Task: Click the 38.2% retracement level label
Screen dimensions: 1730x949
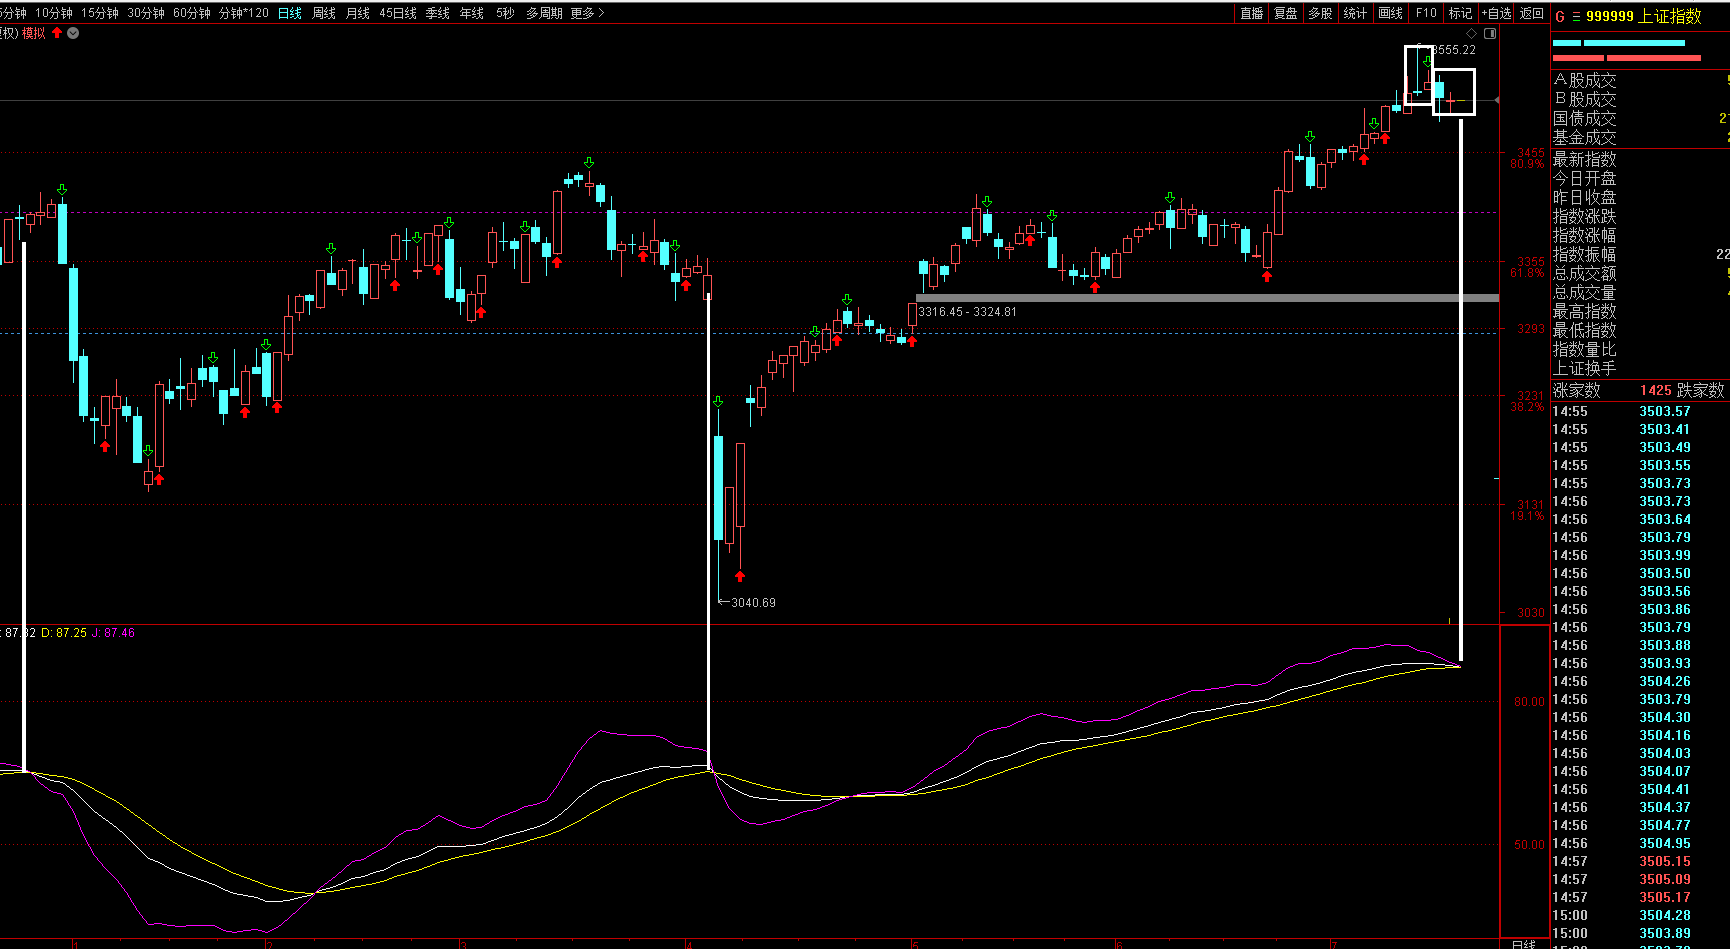Action: (1527, 407)
